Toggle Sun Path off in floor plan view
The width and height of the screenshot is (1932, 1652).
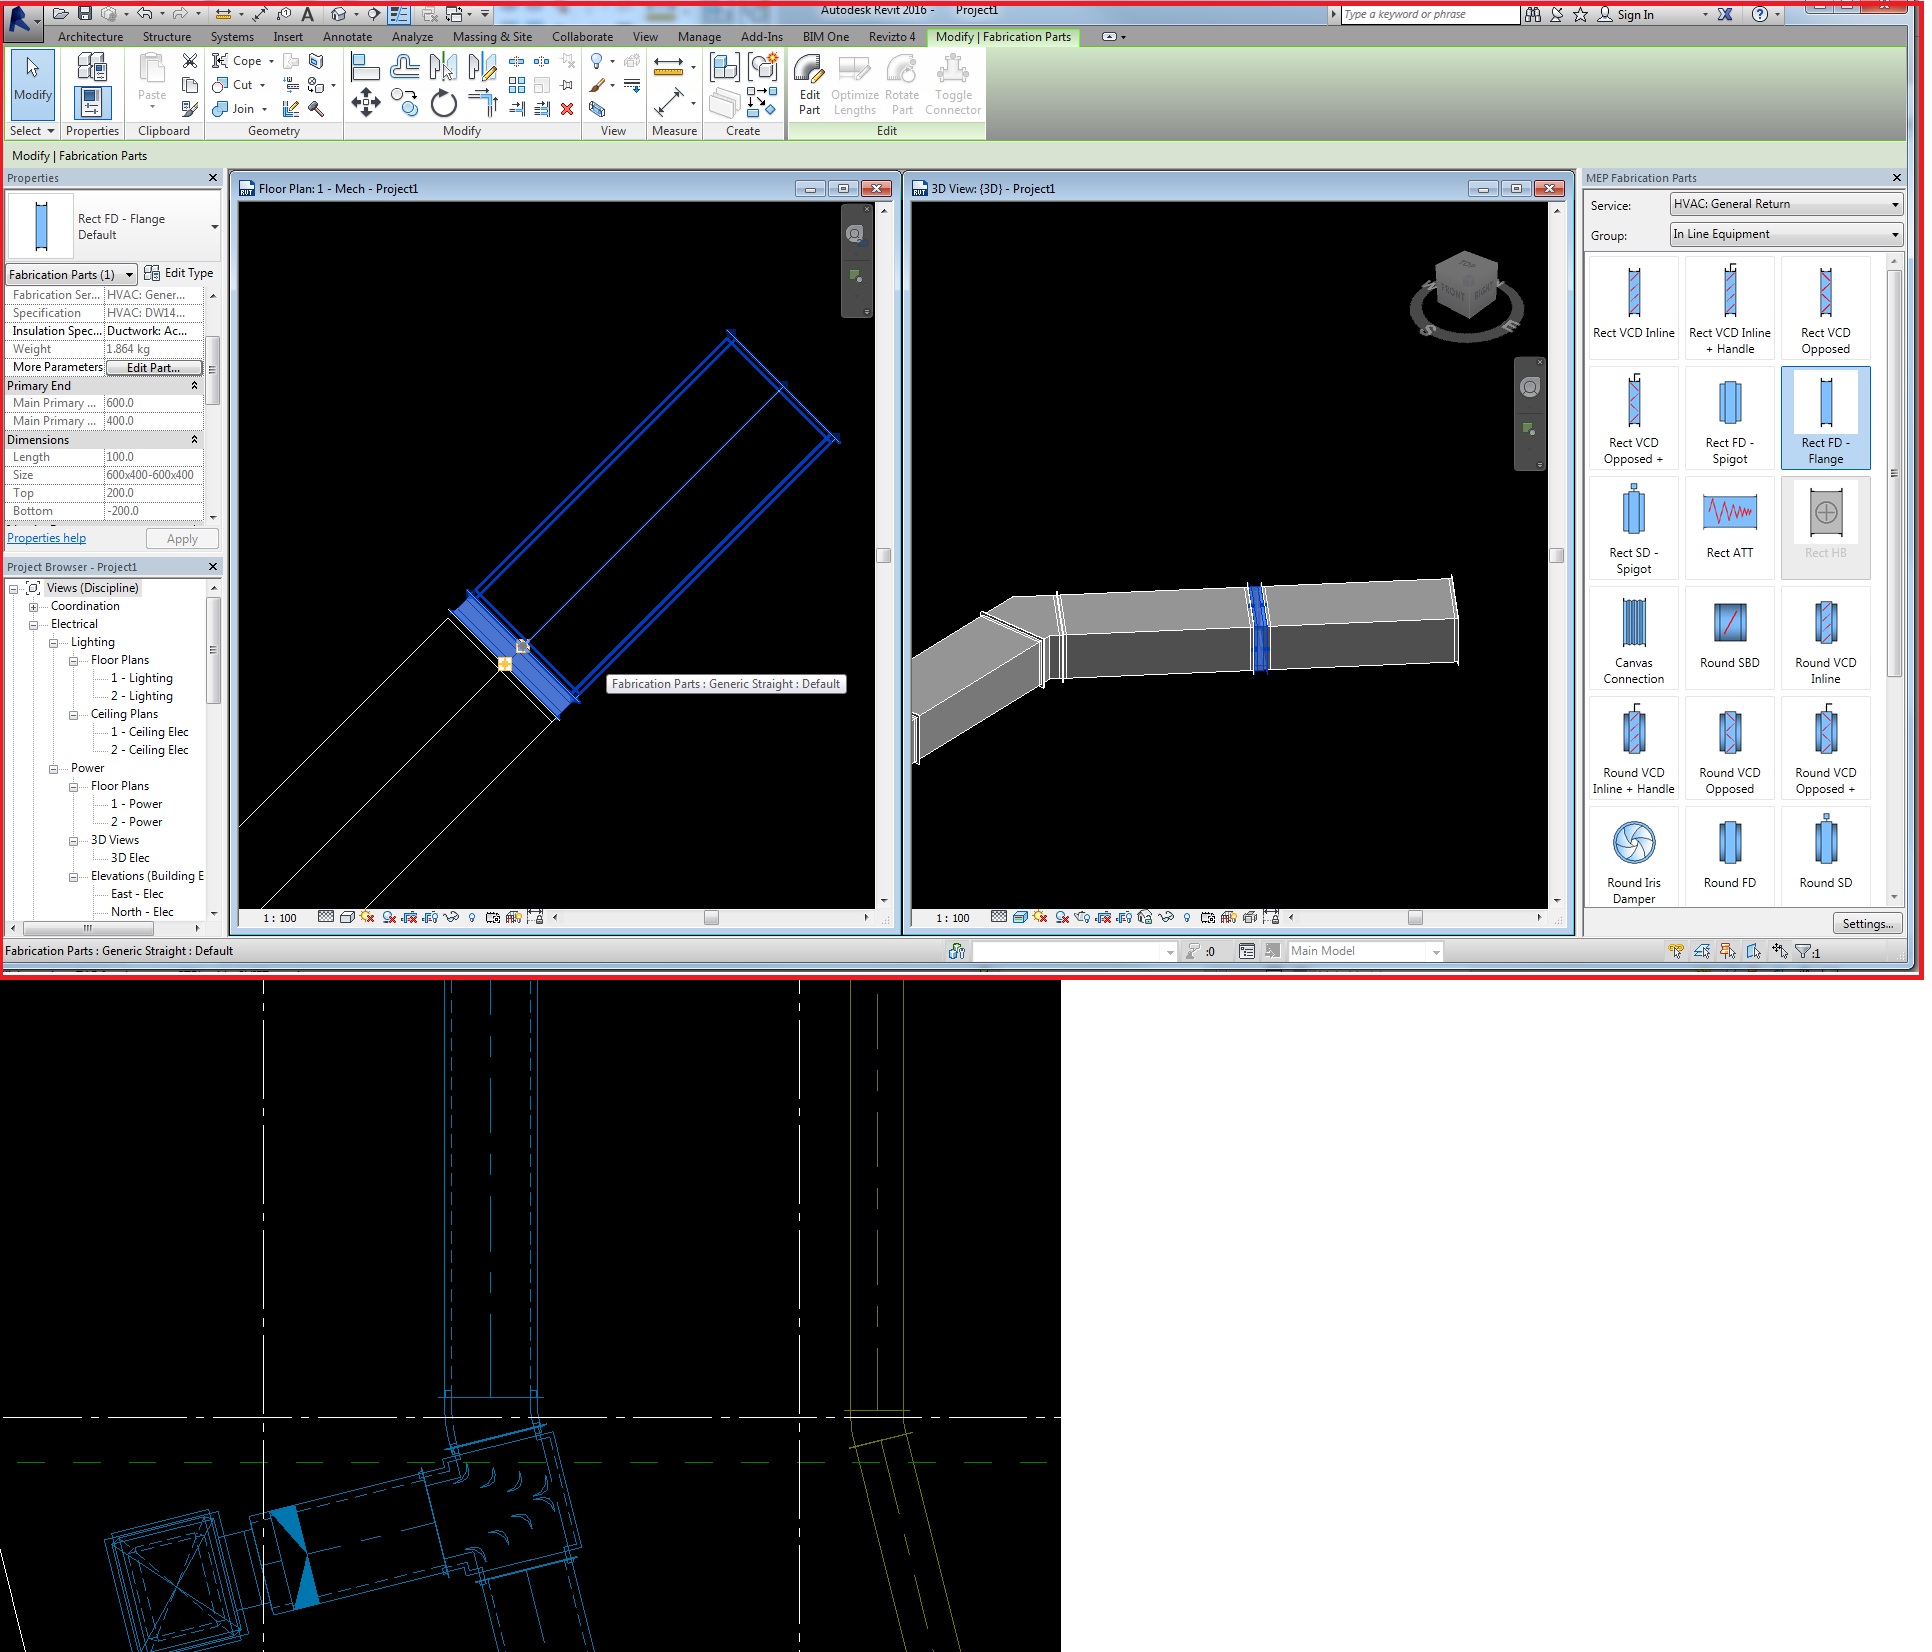(366, 918)
